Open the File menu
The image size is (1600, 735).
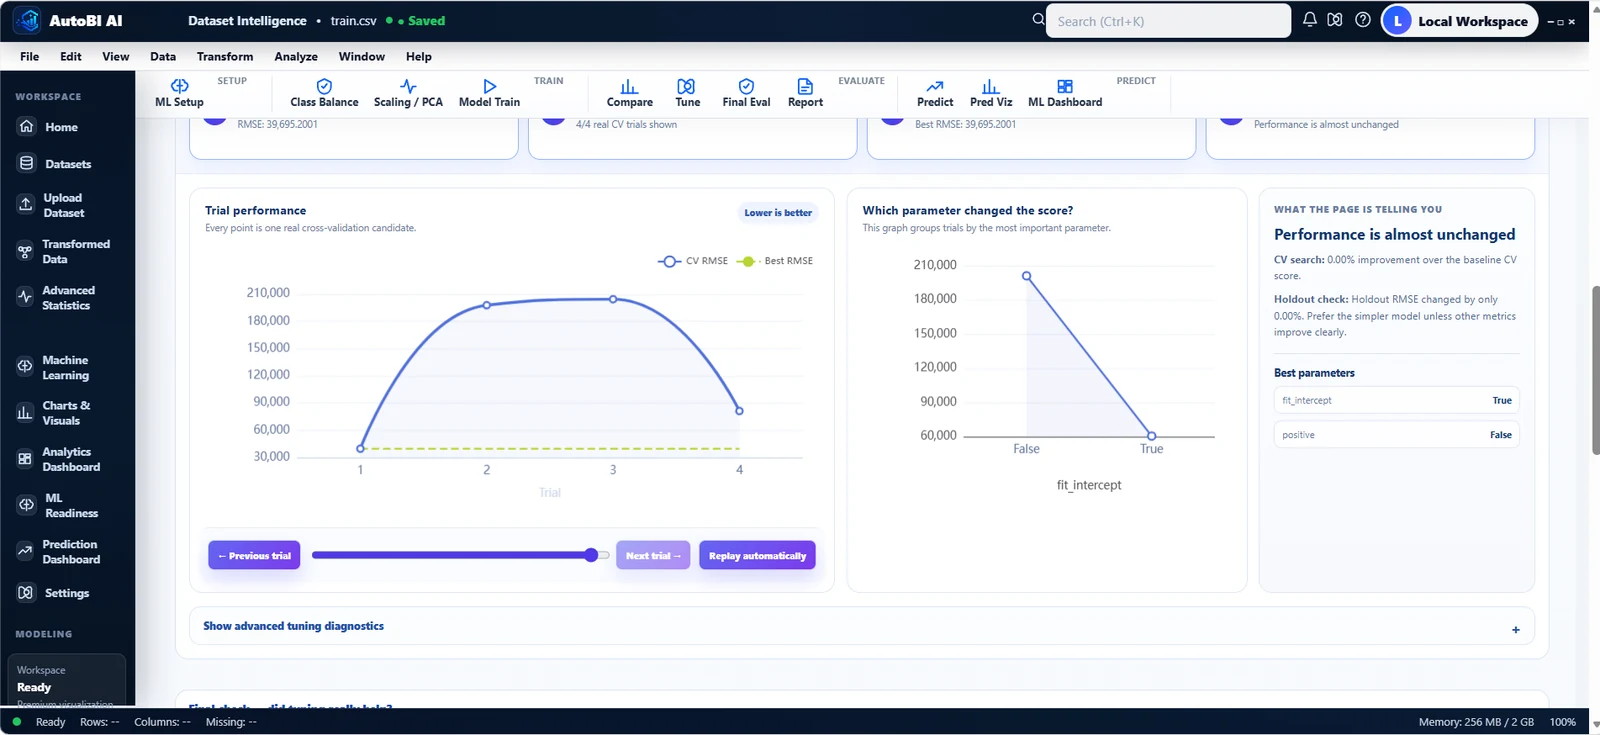(x=30, y=56)
